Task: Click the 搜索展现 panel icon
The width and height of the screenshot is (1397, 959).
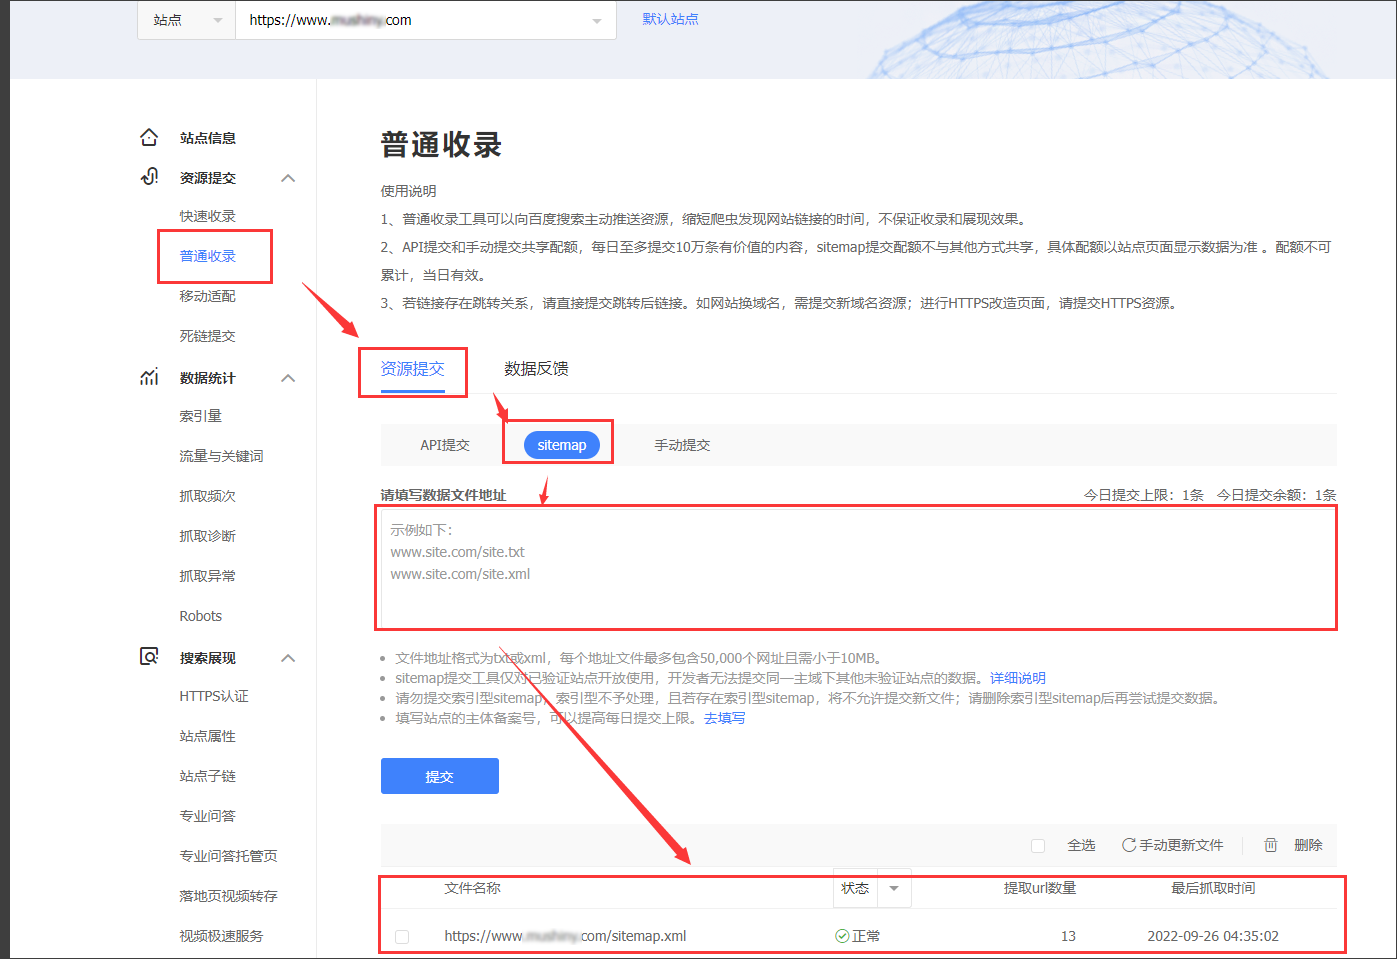Action: tap(148, 657)
